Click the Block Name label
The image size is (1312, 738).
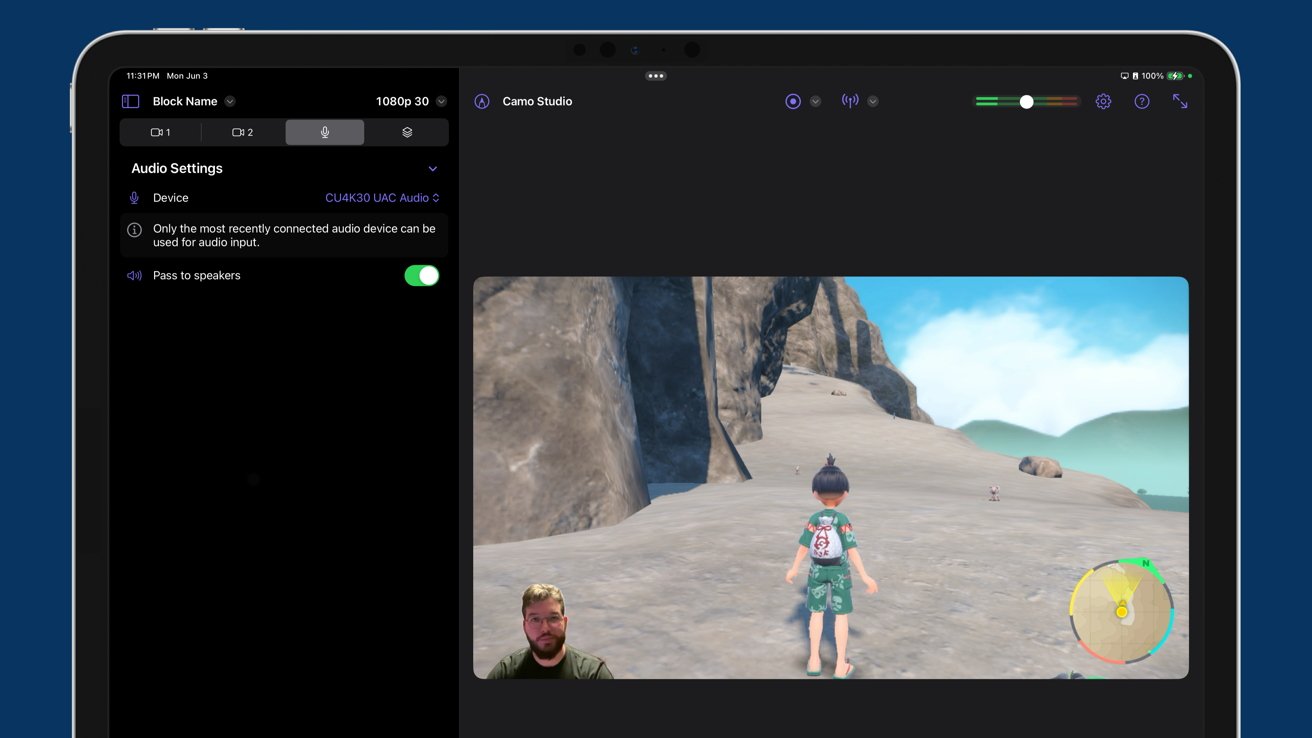point(185,101)
